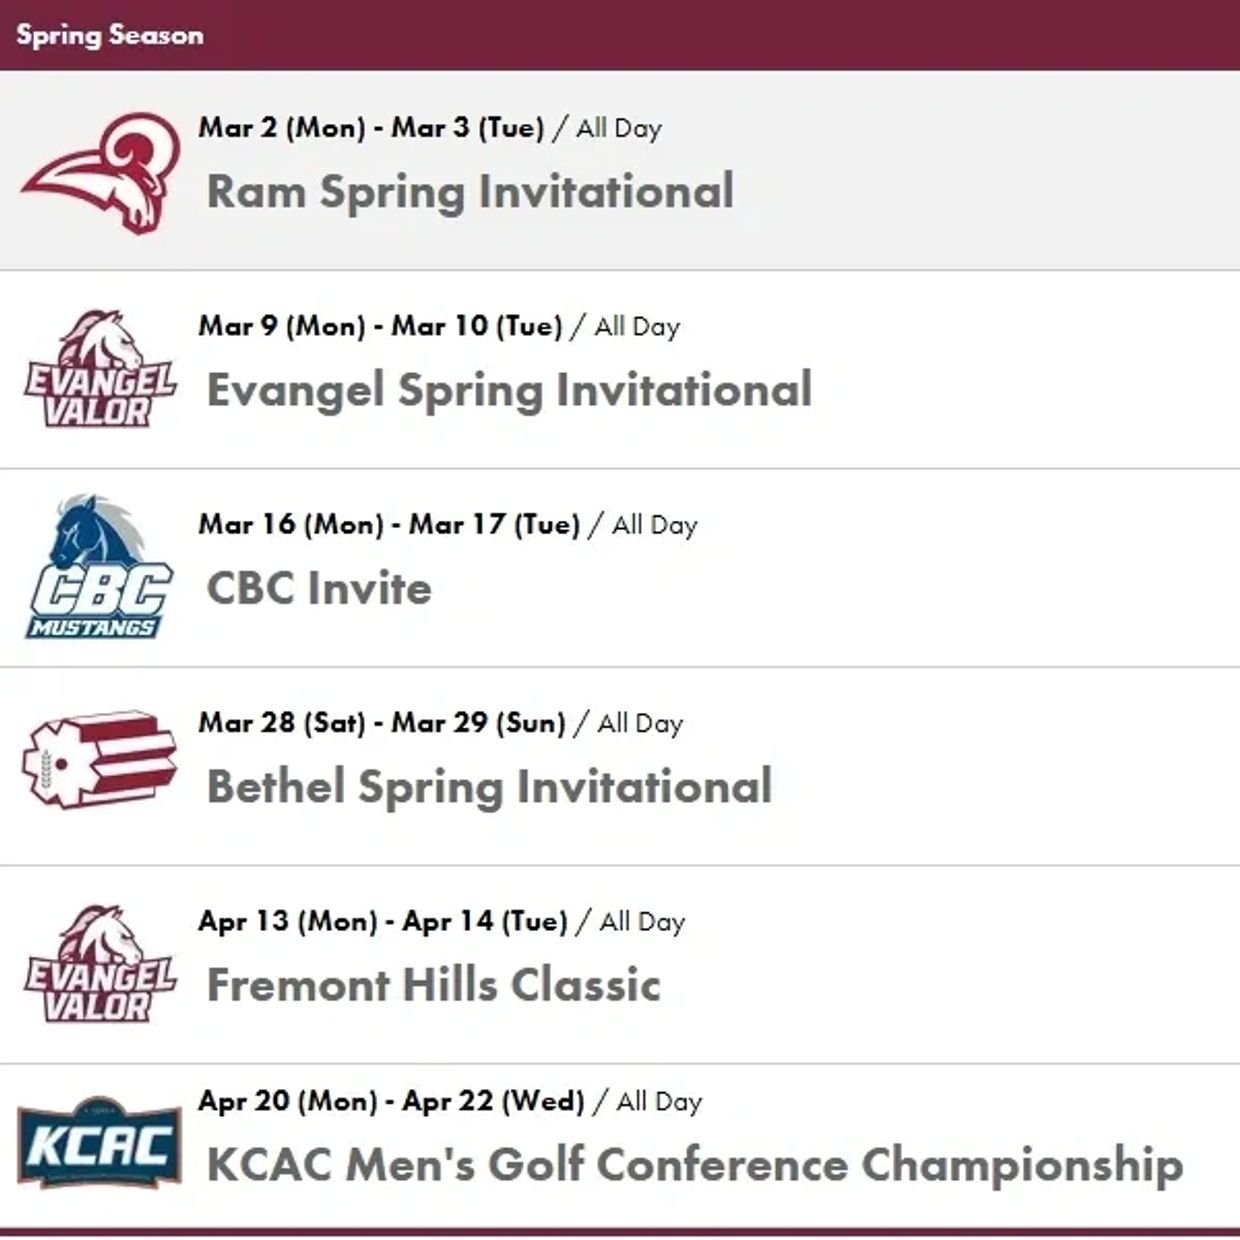Click the Mar 28 - Mar 29 date
This screenshot has width=1240, height=1240.
(x=382, y=723)
